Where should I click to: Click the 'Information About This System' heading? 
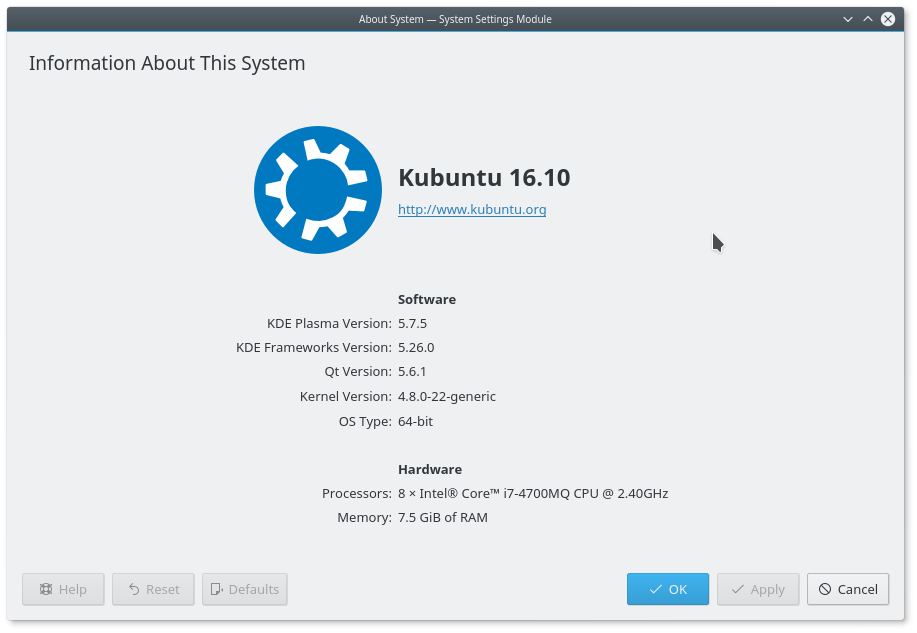tap(167, 63)
